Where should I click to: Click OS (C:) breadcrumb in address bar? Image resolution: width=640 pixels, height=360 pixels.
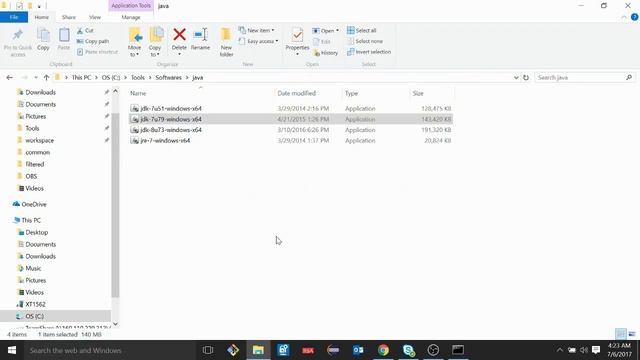pyautogui.click(x=111, y=78)
